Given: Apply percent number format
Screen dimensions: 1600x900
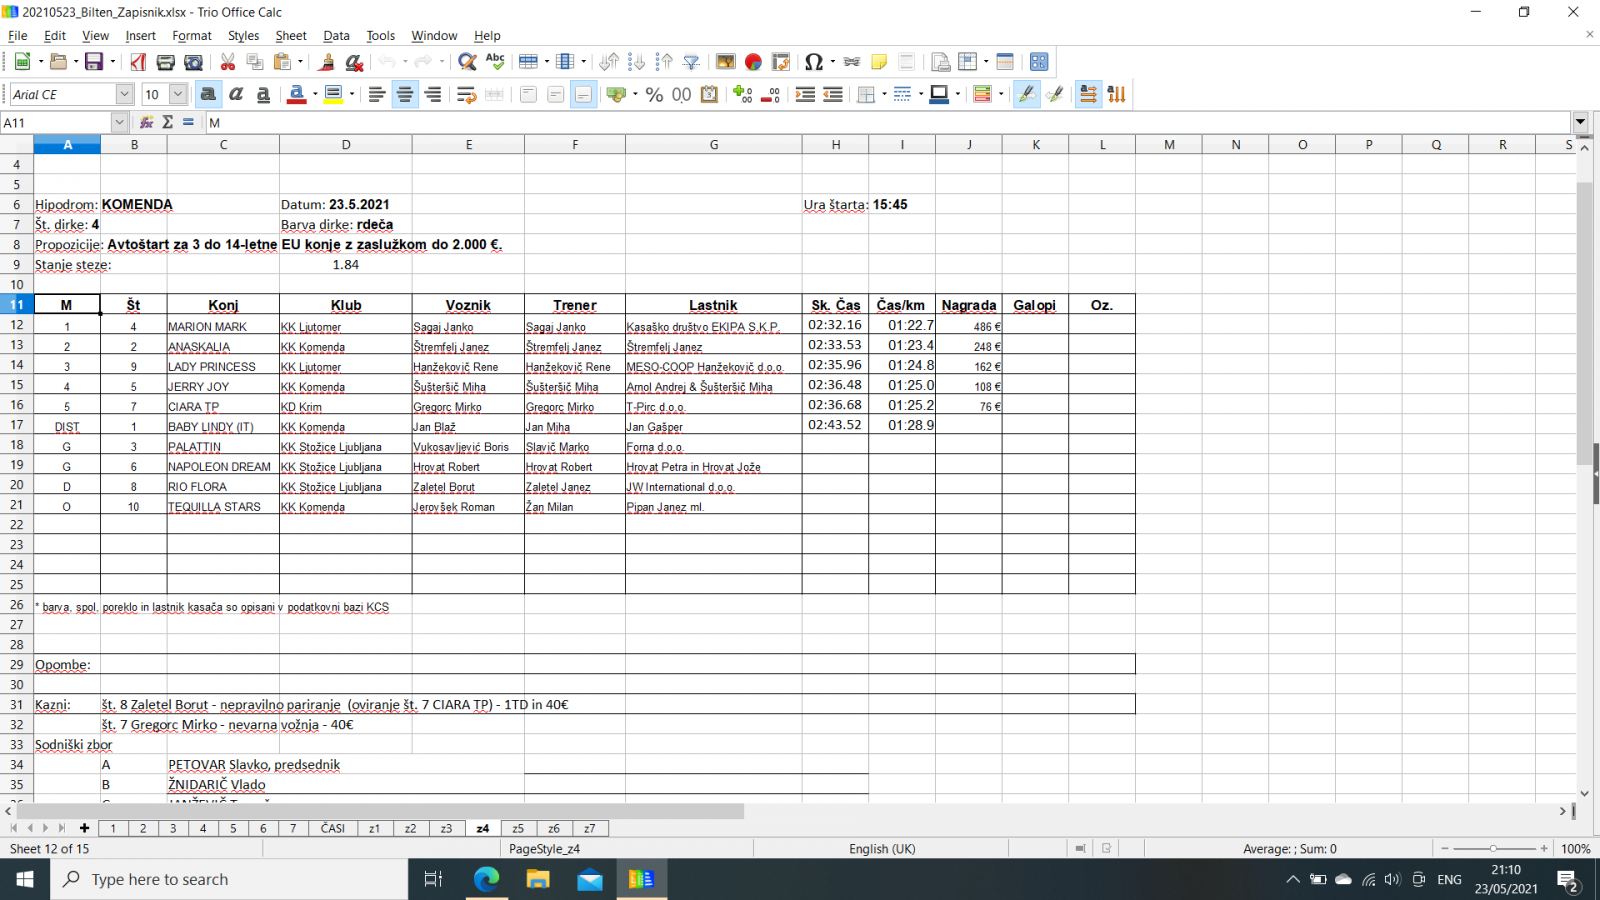Looking at the screenshot, I should (x=654, y=94).
